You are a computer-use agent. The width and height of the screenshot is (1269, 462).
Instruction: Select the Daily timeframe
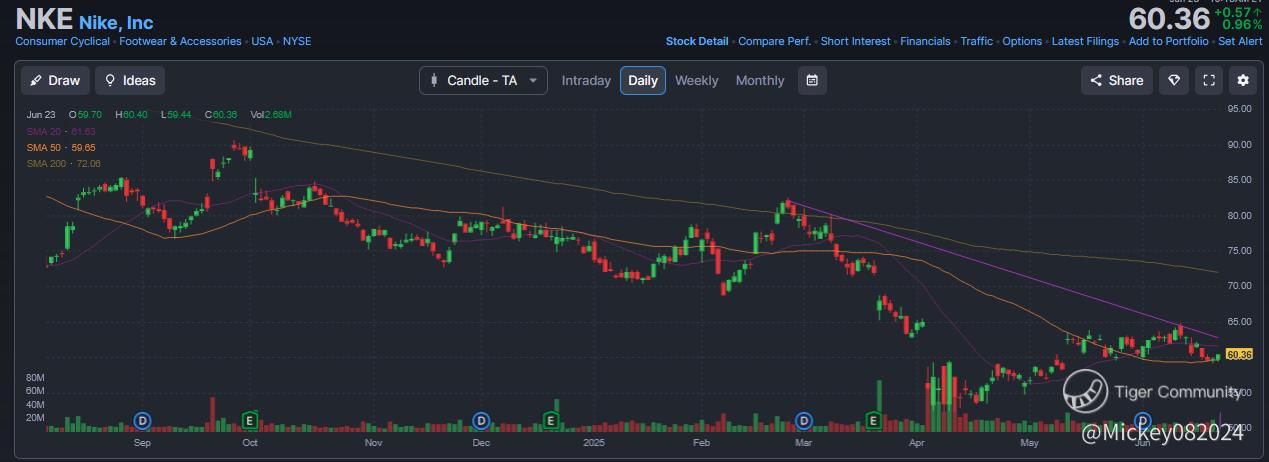click(x=642, y=80)
